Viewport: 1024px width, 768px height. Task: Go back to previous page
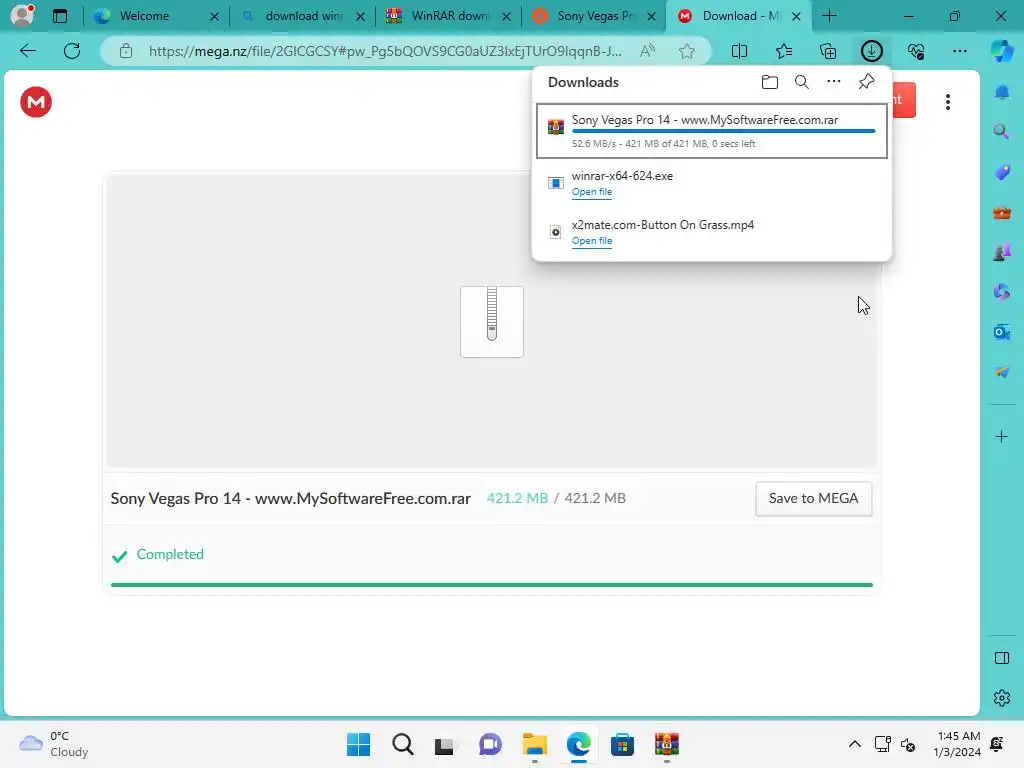coord(27,51)
